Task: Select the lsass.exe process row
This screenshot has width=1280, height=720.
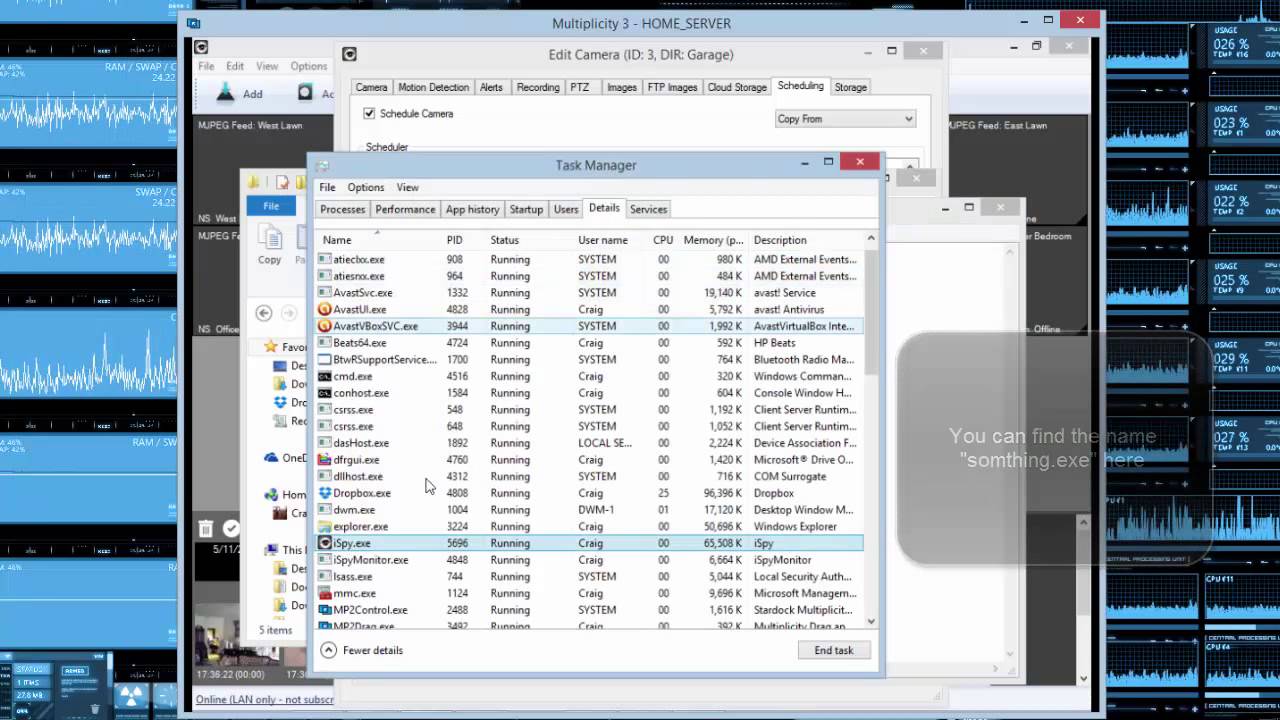Action: click(x=589, y=576)
